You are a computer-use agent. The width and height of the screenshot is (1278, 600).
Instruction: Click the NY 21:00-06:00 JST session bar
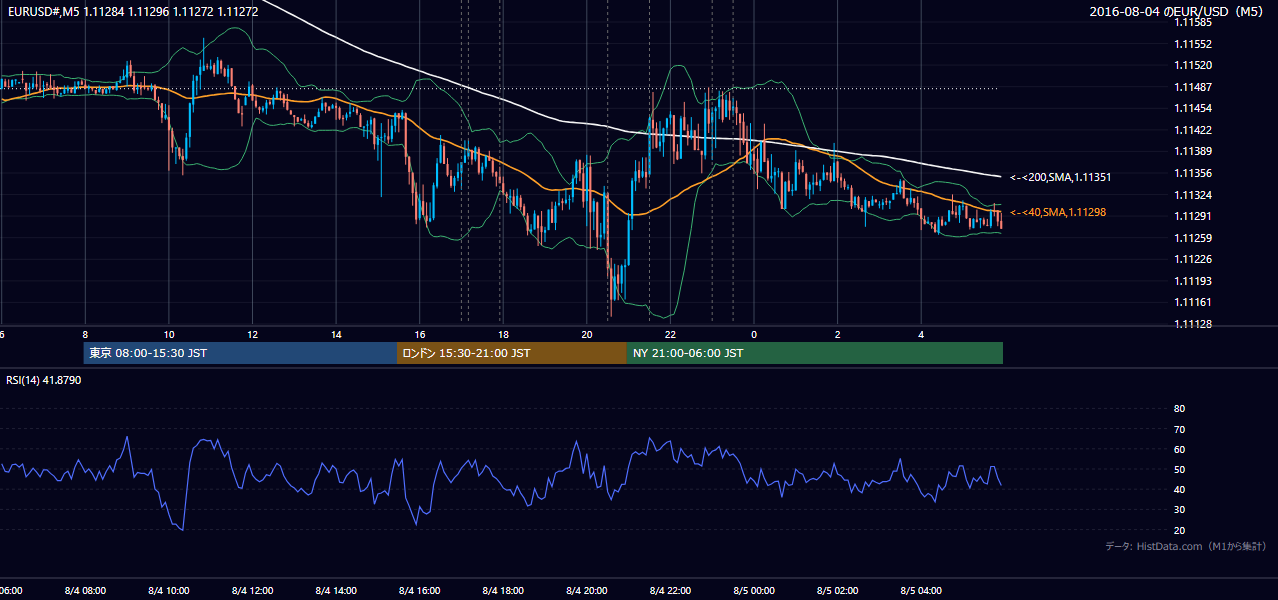pyautogui.click(x=815, y=353)
